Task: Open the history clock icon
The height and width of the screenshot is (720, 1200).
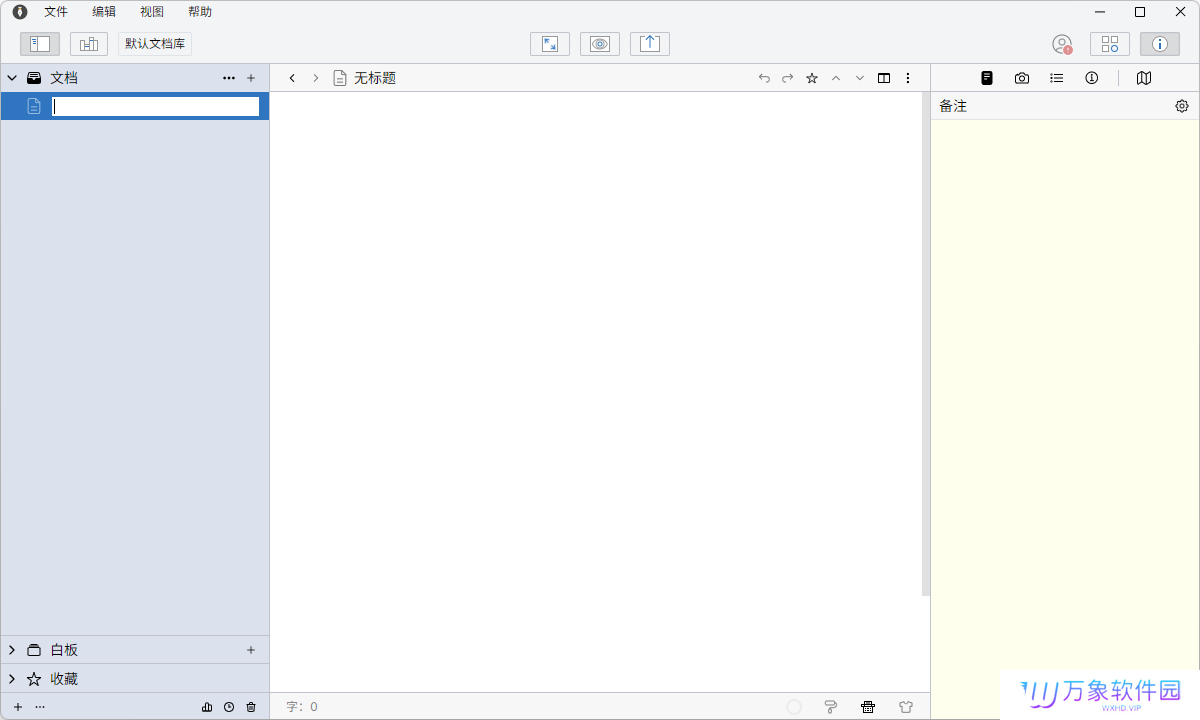Action: click(x=229, y=707)
